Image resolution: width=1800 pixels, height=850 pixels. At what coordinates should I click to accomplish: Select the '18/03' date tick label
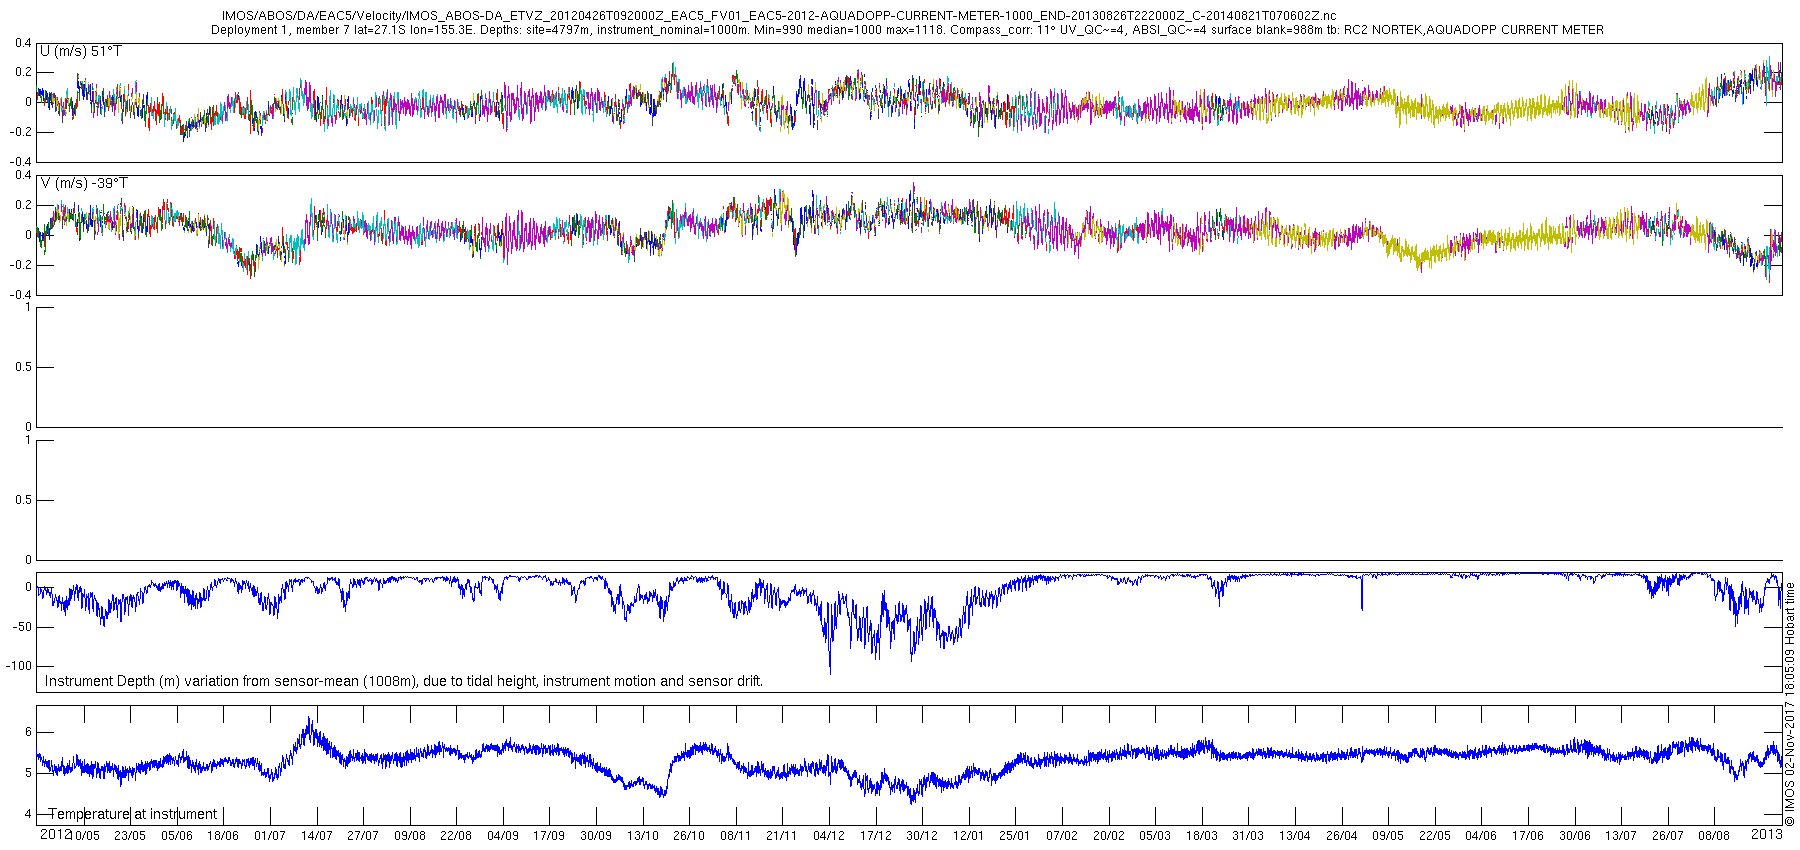point(1202,836)
